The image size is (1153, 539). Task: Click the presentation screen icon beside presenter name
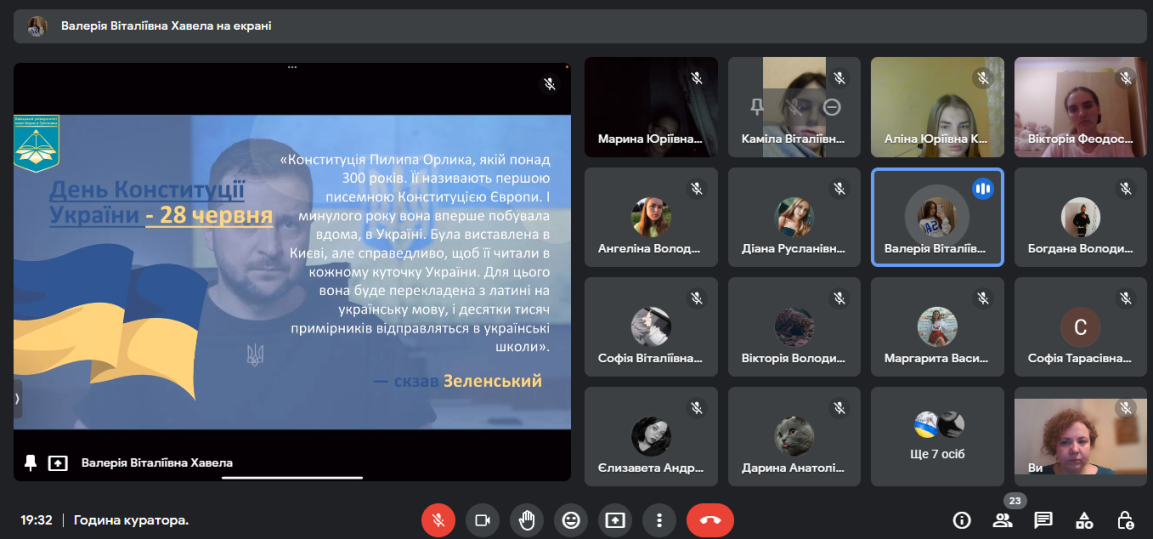(x=57, y=463)
